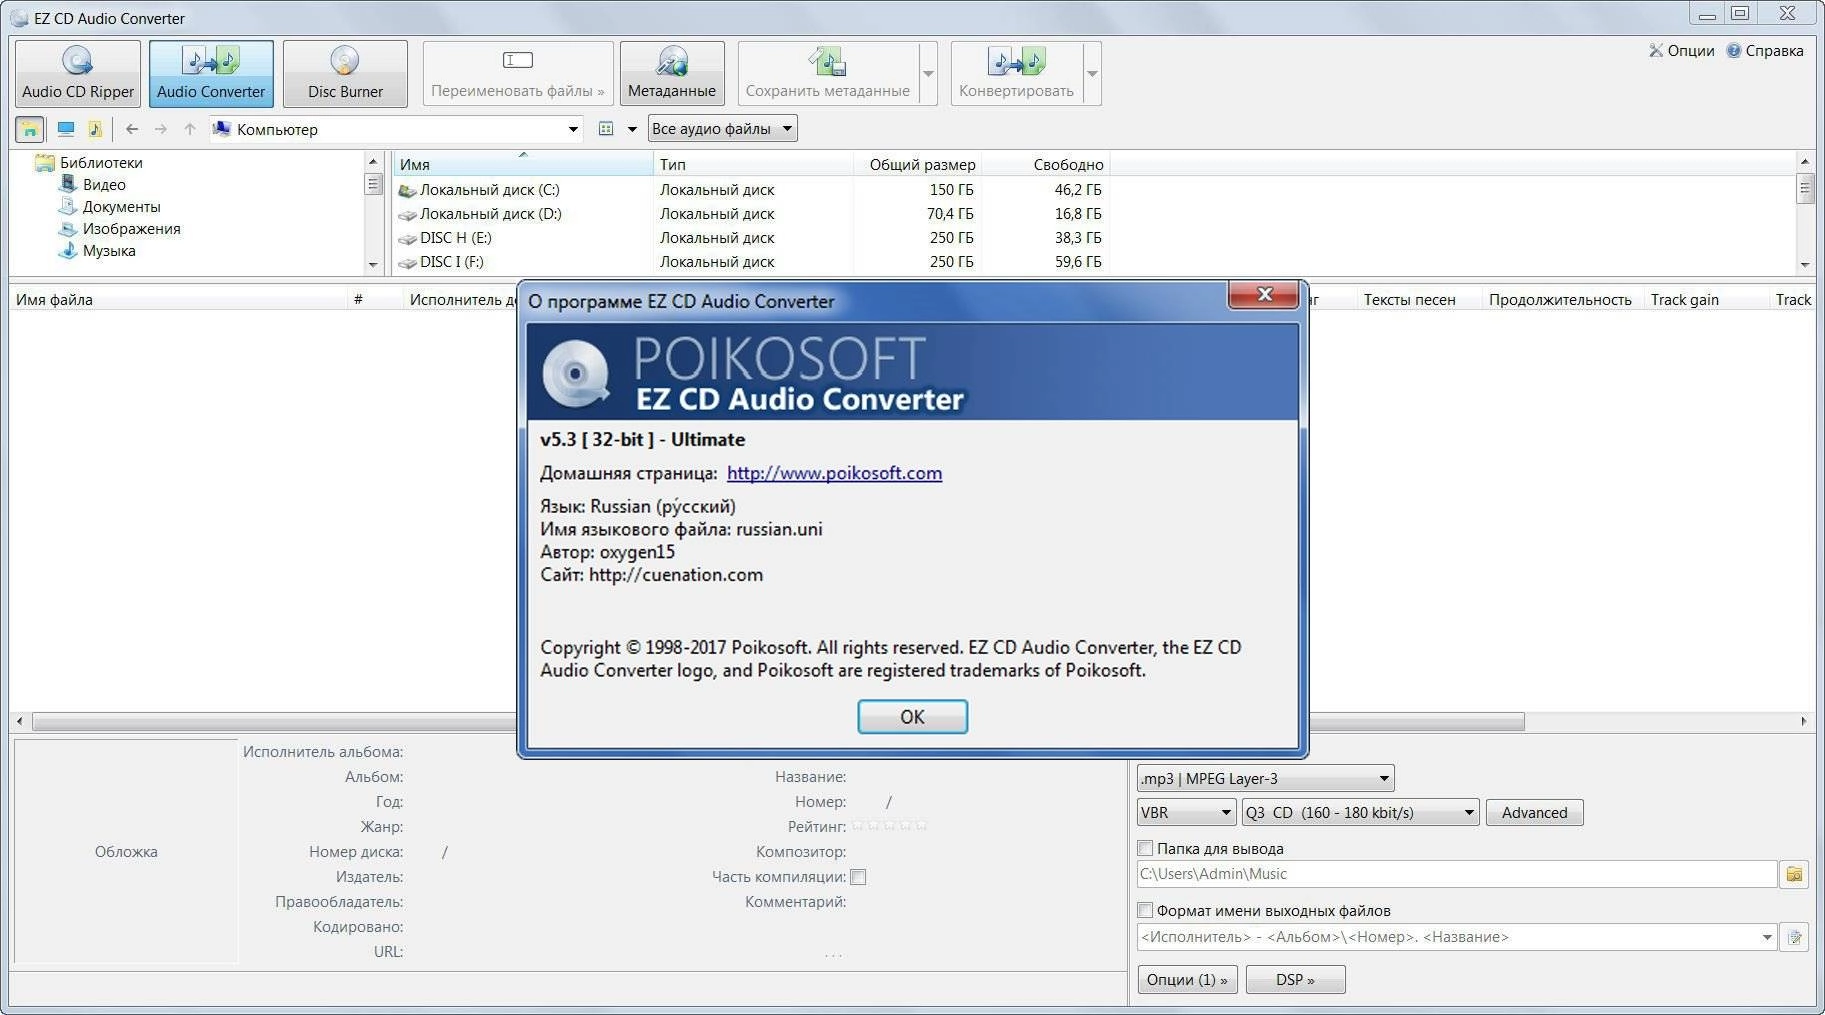Click the output folder path field
Viewport: 1825px width, 1015px height.
point(1456,874)
